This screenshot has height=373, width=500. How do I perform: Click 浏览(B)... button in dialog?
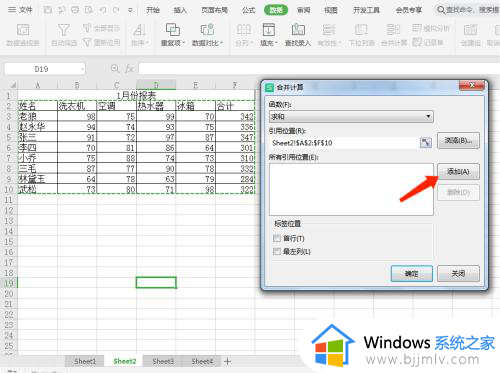pos(458,141)
